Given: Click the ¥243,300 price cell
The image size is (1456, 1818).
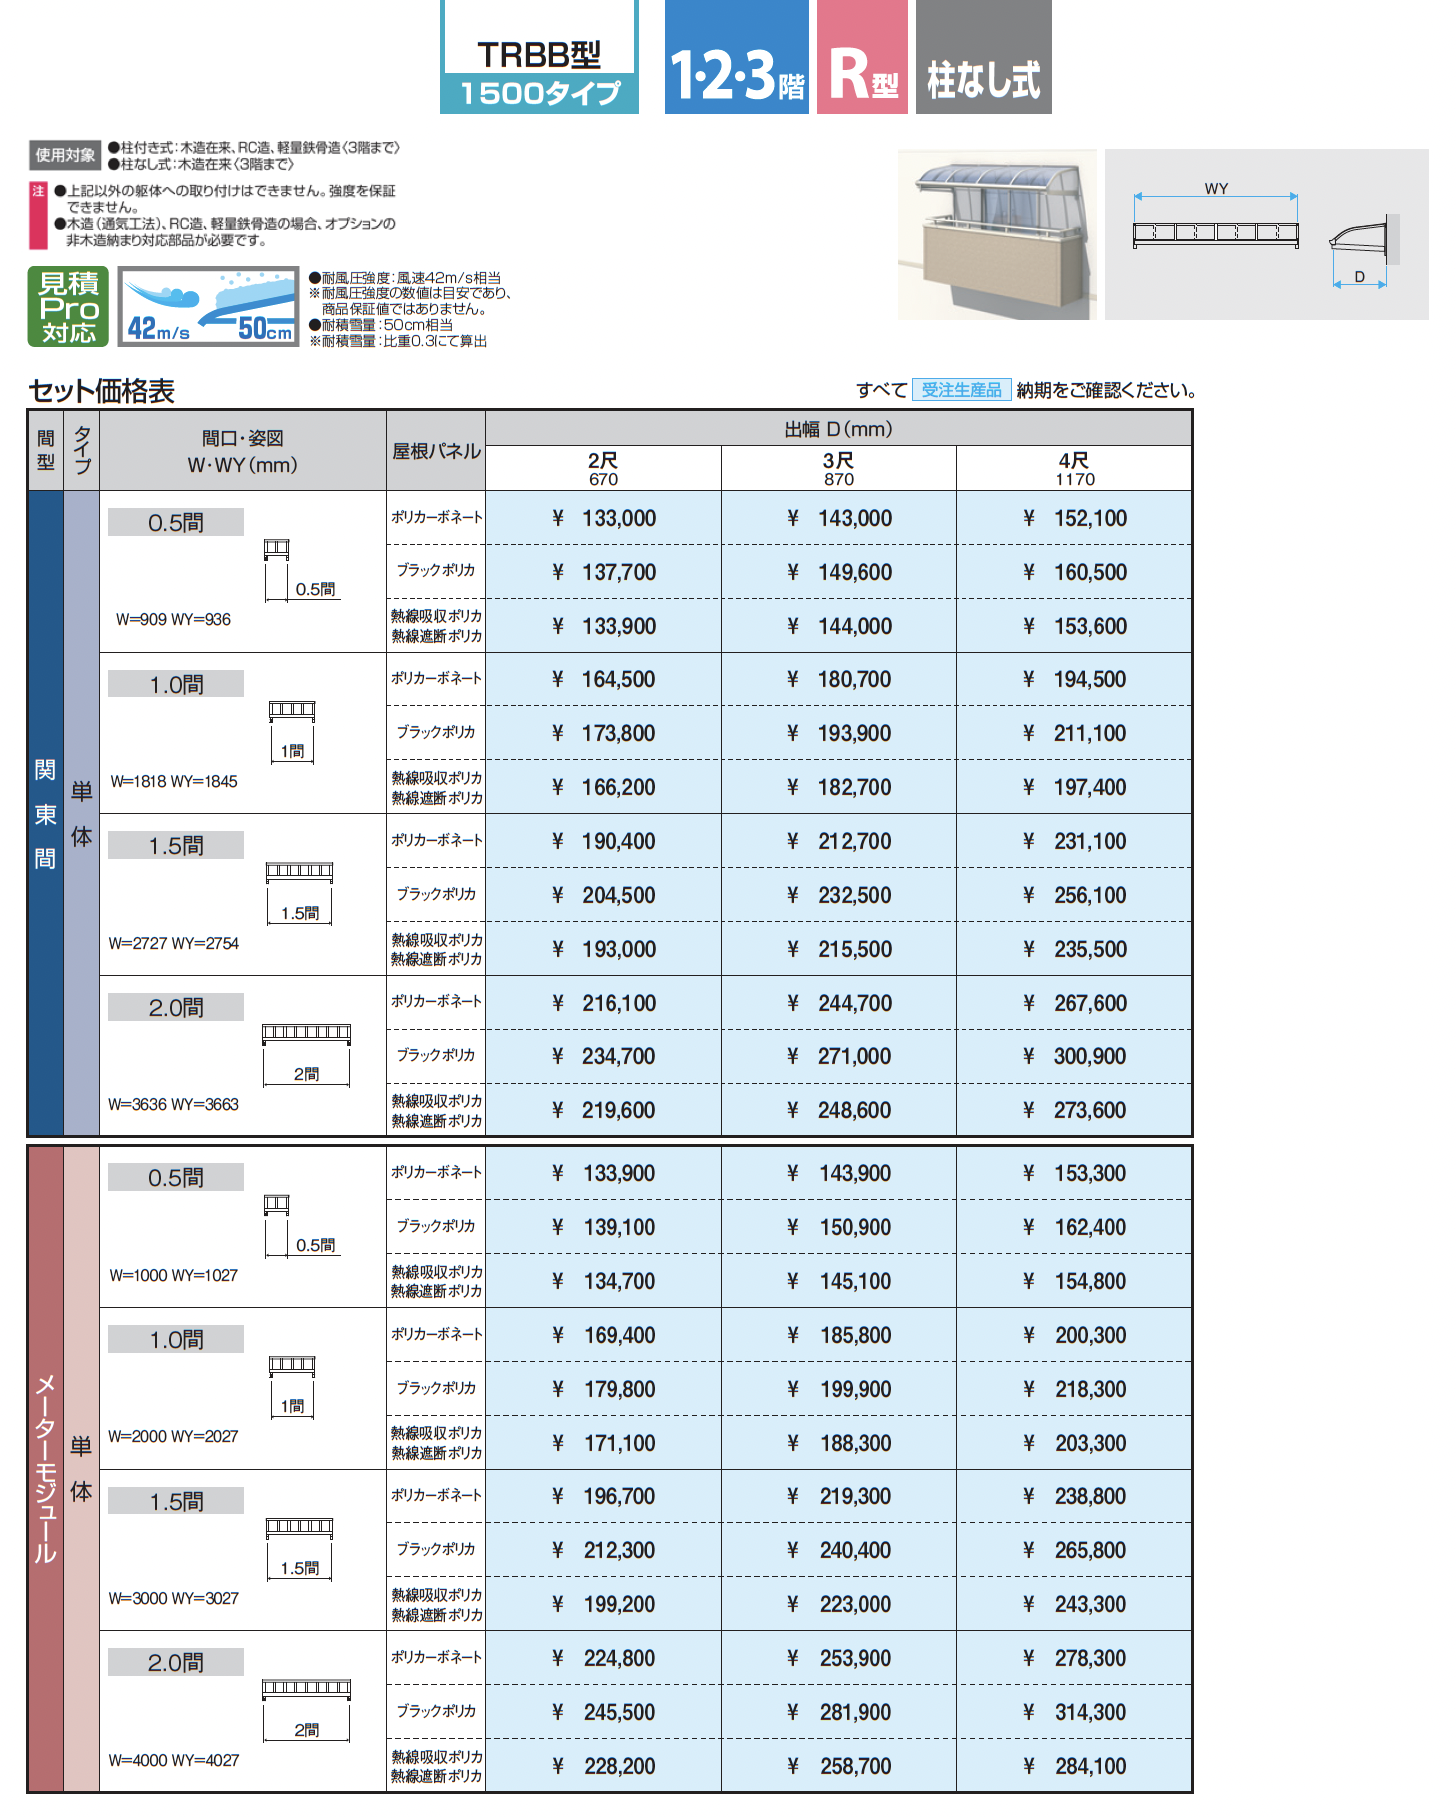Looking at the screenshot, I should pos(1075,1604).
